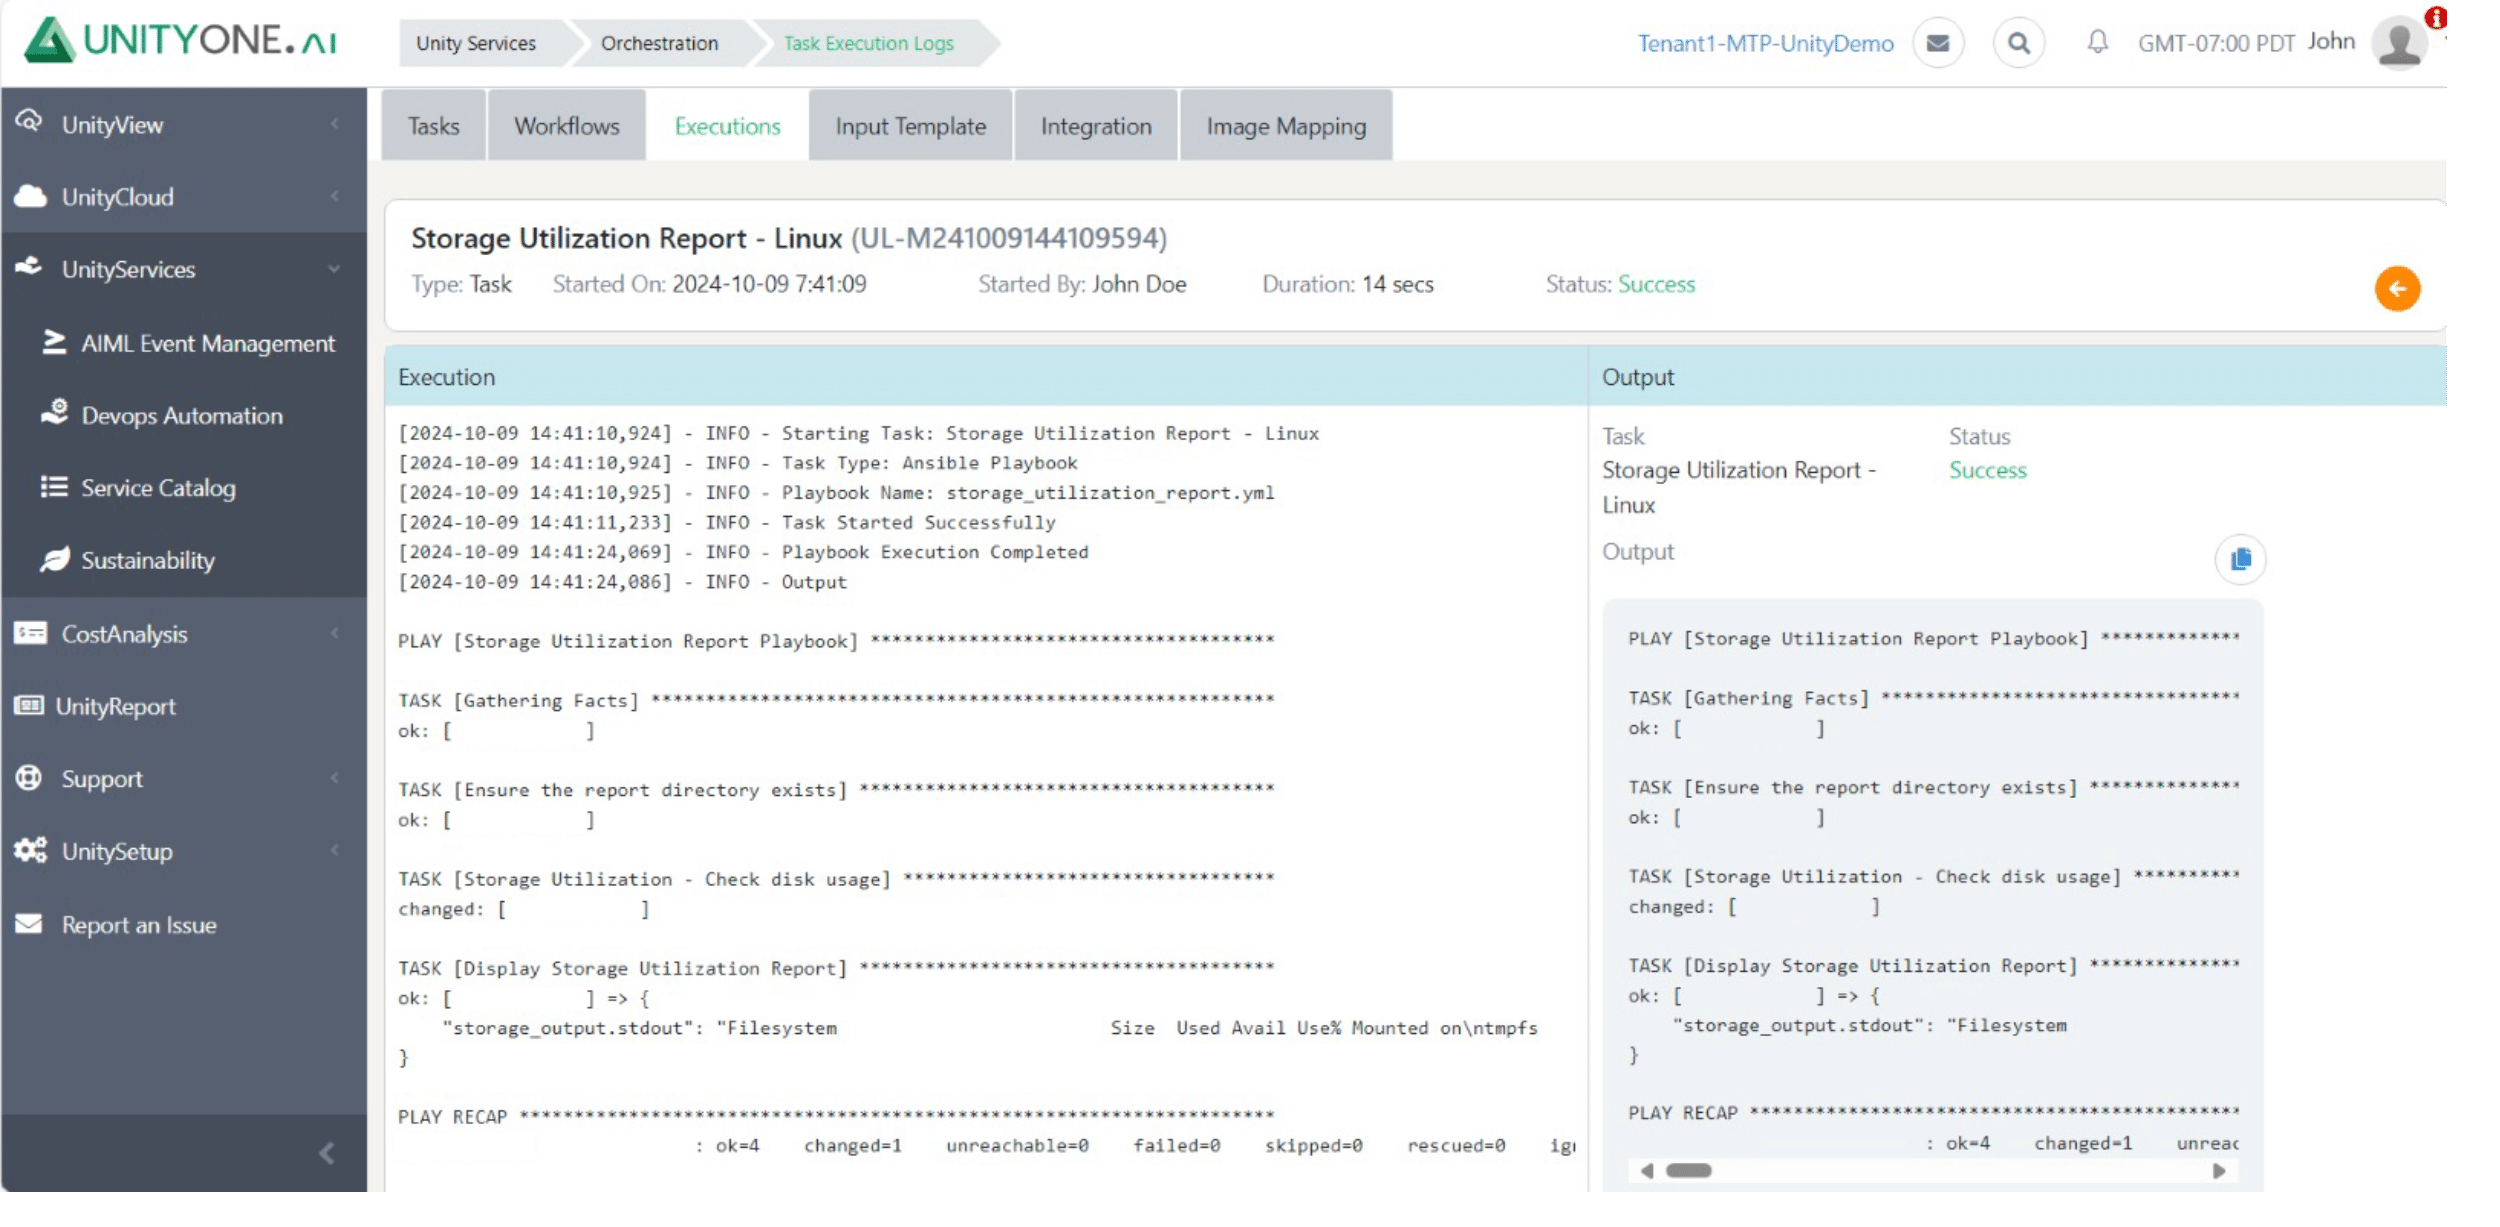
Task: Click the Output panel Success status
Action: click(x=1987, y=470)
